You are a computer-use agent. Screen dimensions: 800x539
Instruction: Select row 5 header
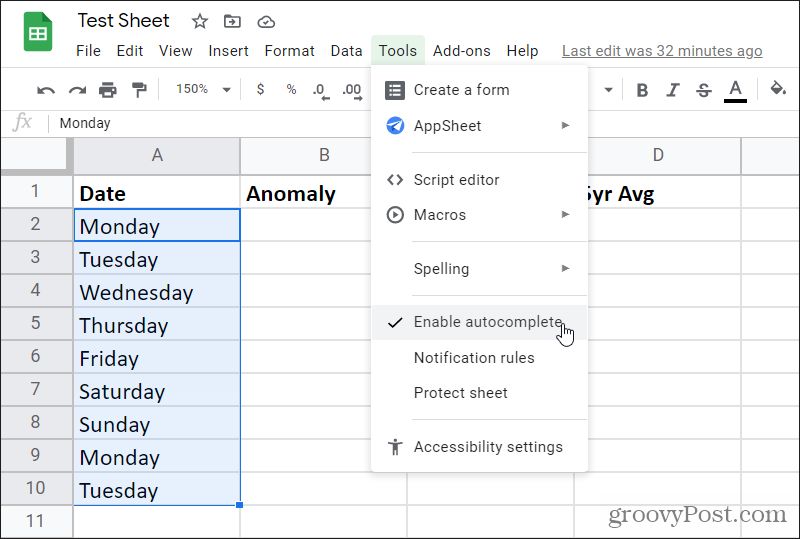(36, 324)
